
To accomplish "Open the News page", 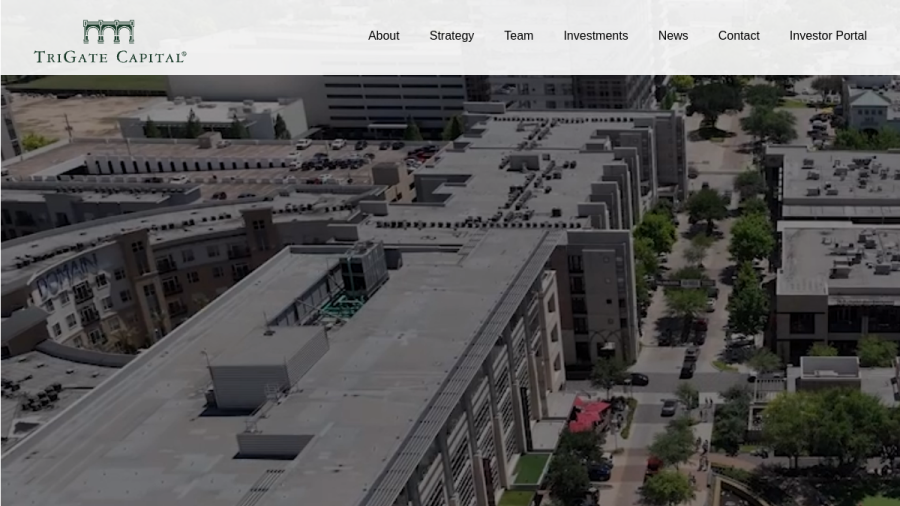I will [x=673, y=36].
